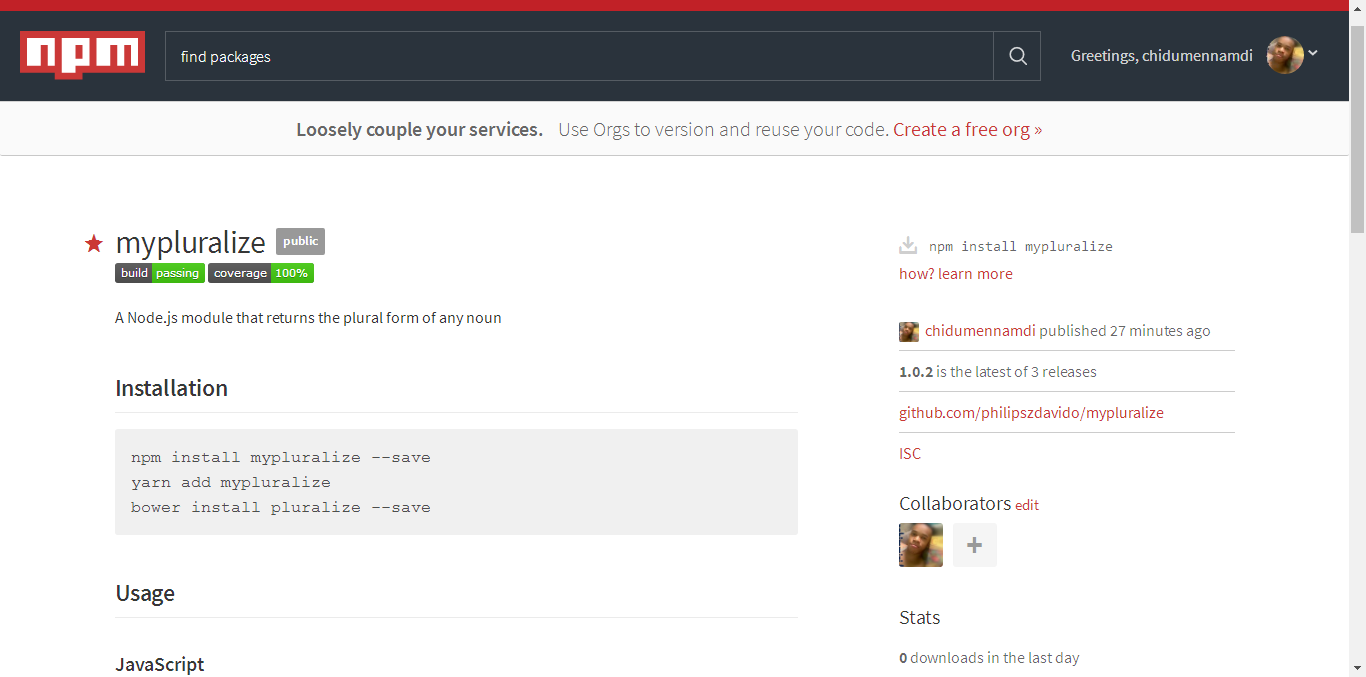Click the download icon beside npm install
The height and width of the screenshot is (677, 1366).
coord(908,245)
